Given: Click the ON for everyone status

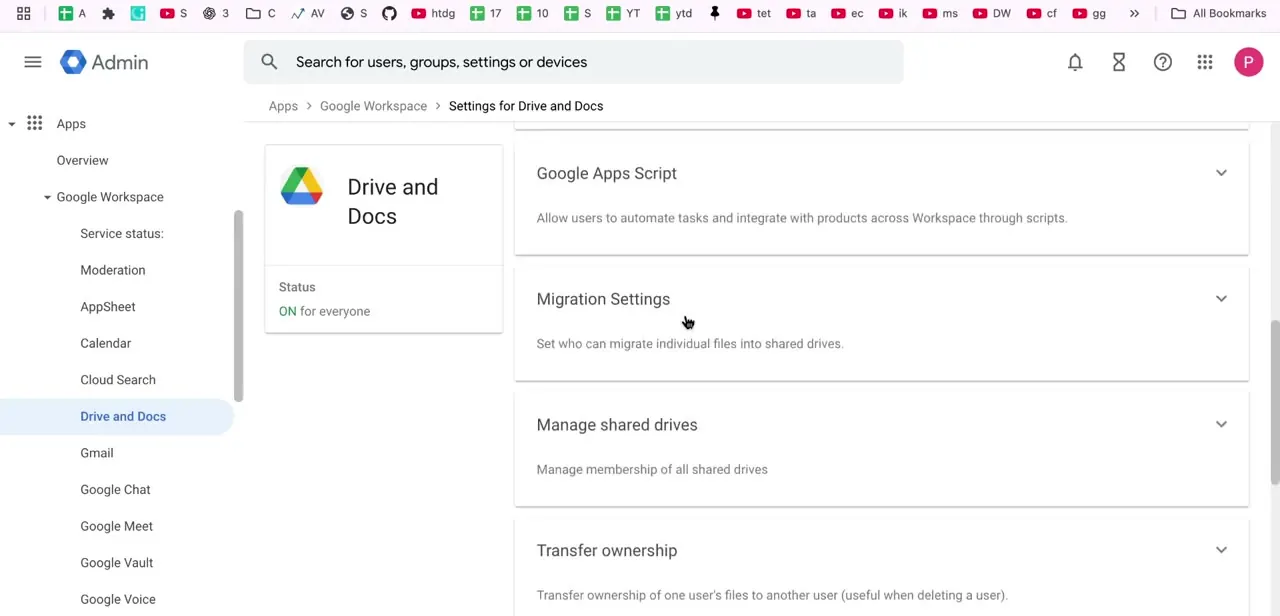Looking at the screenshot, I should (x=324, y=311).
